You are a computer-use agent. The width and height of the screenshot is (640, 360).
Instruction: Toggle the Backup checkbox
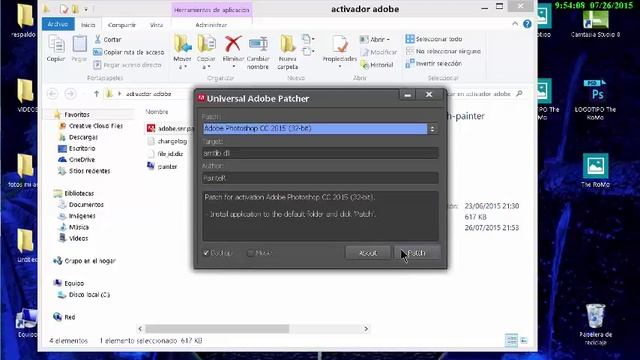[x=206, y=253]
